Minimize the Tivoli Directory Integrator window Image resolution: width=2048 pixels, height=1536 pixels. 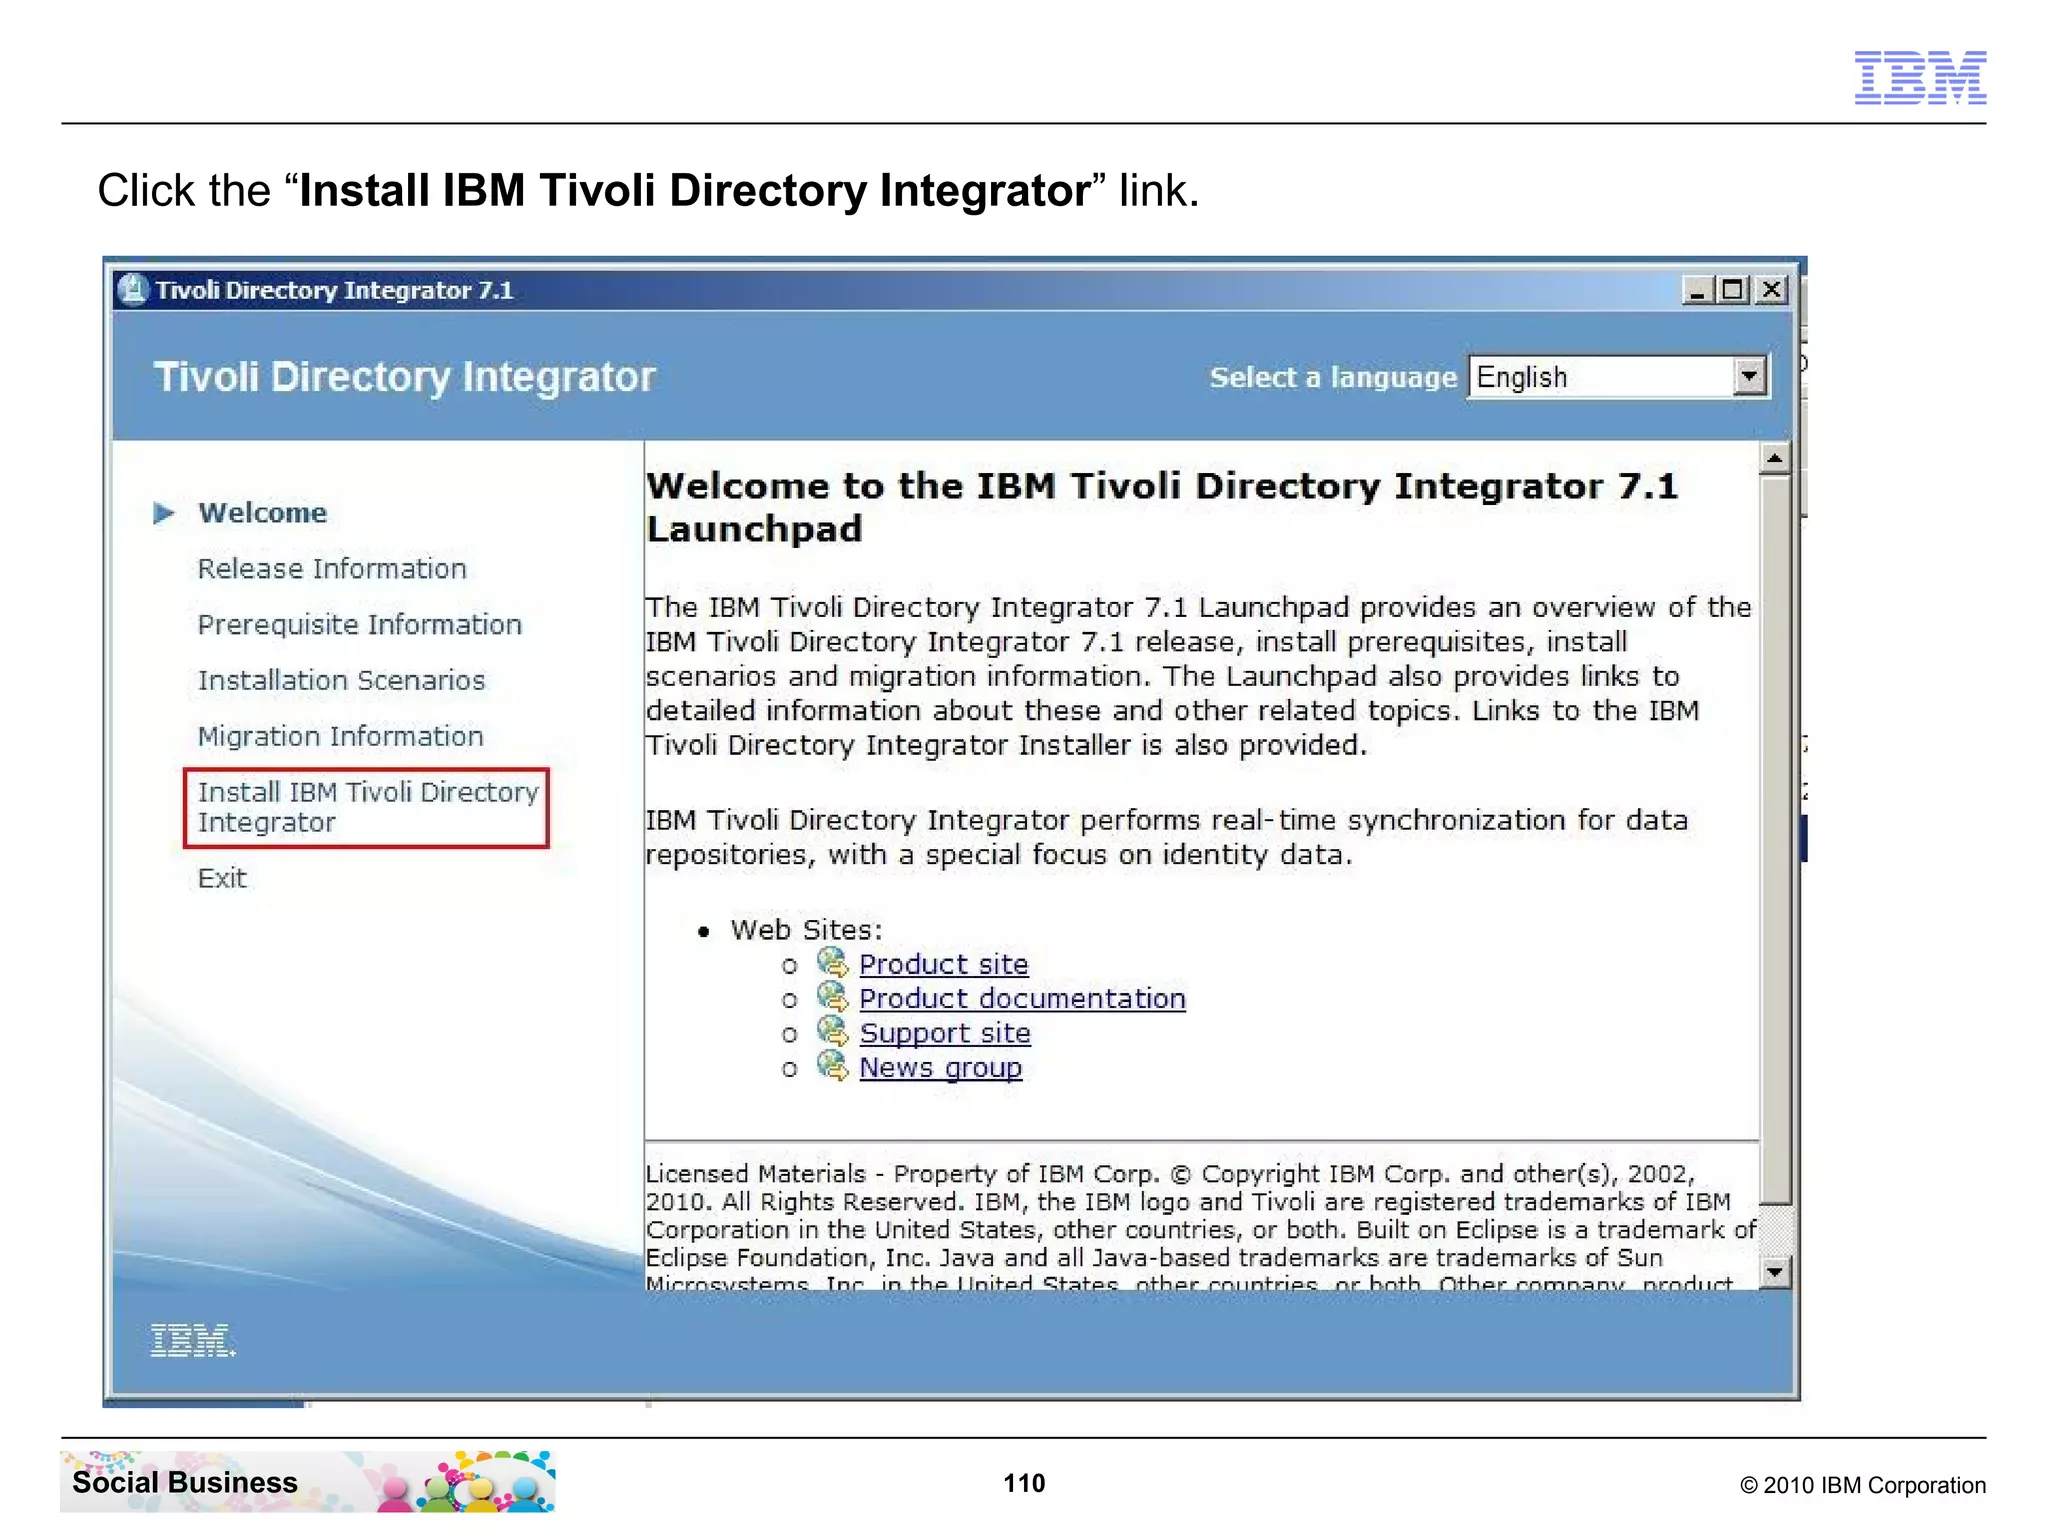pos(1697,290)
